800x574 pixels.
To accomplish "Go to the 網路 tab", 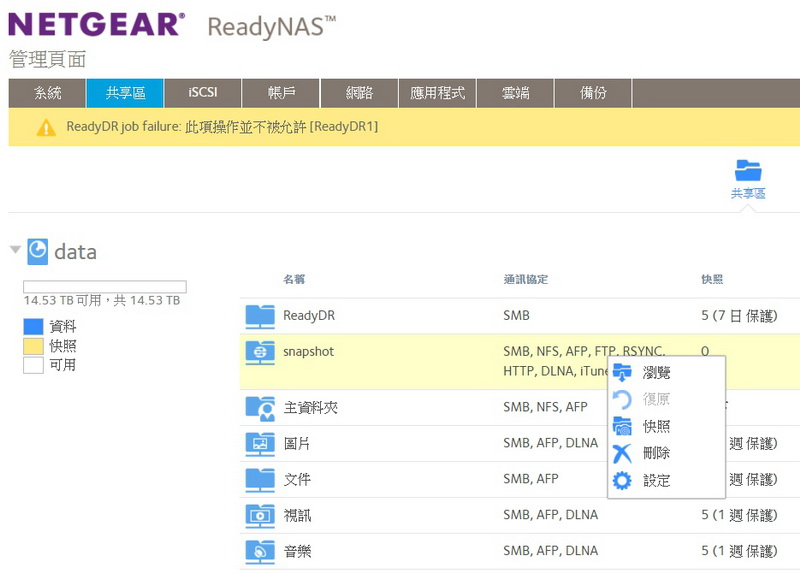I will pos(359,93).
